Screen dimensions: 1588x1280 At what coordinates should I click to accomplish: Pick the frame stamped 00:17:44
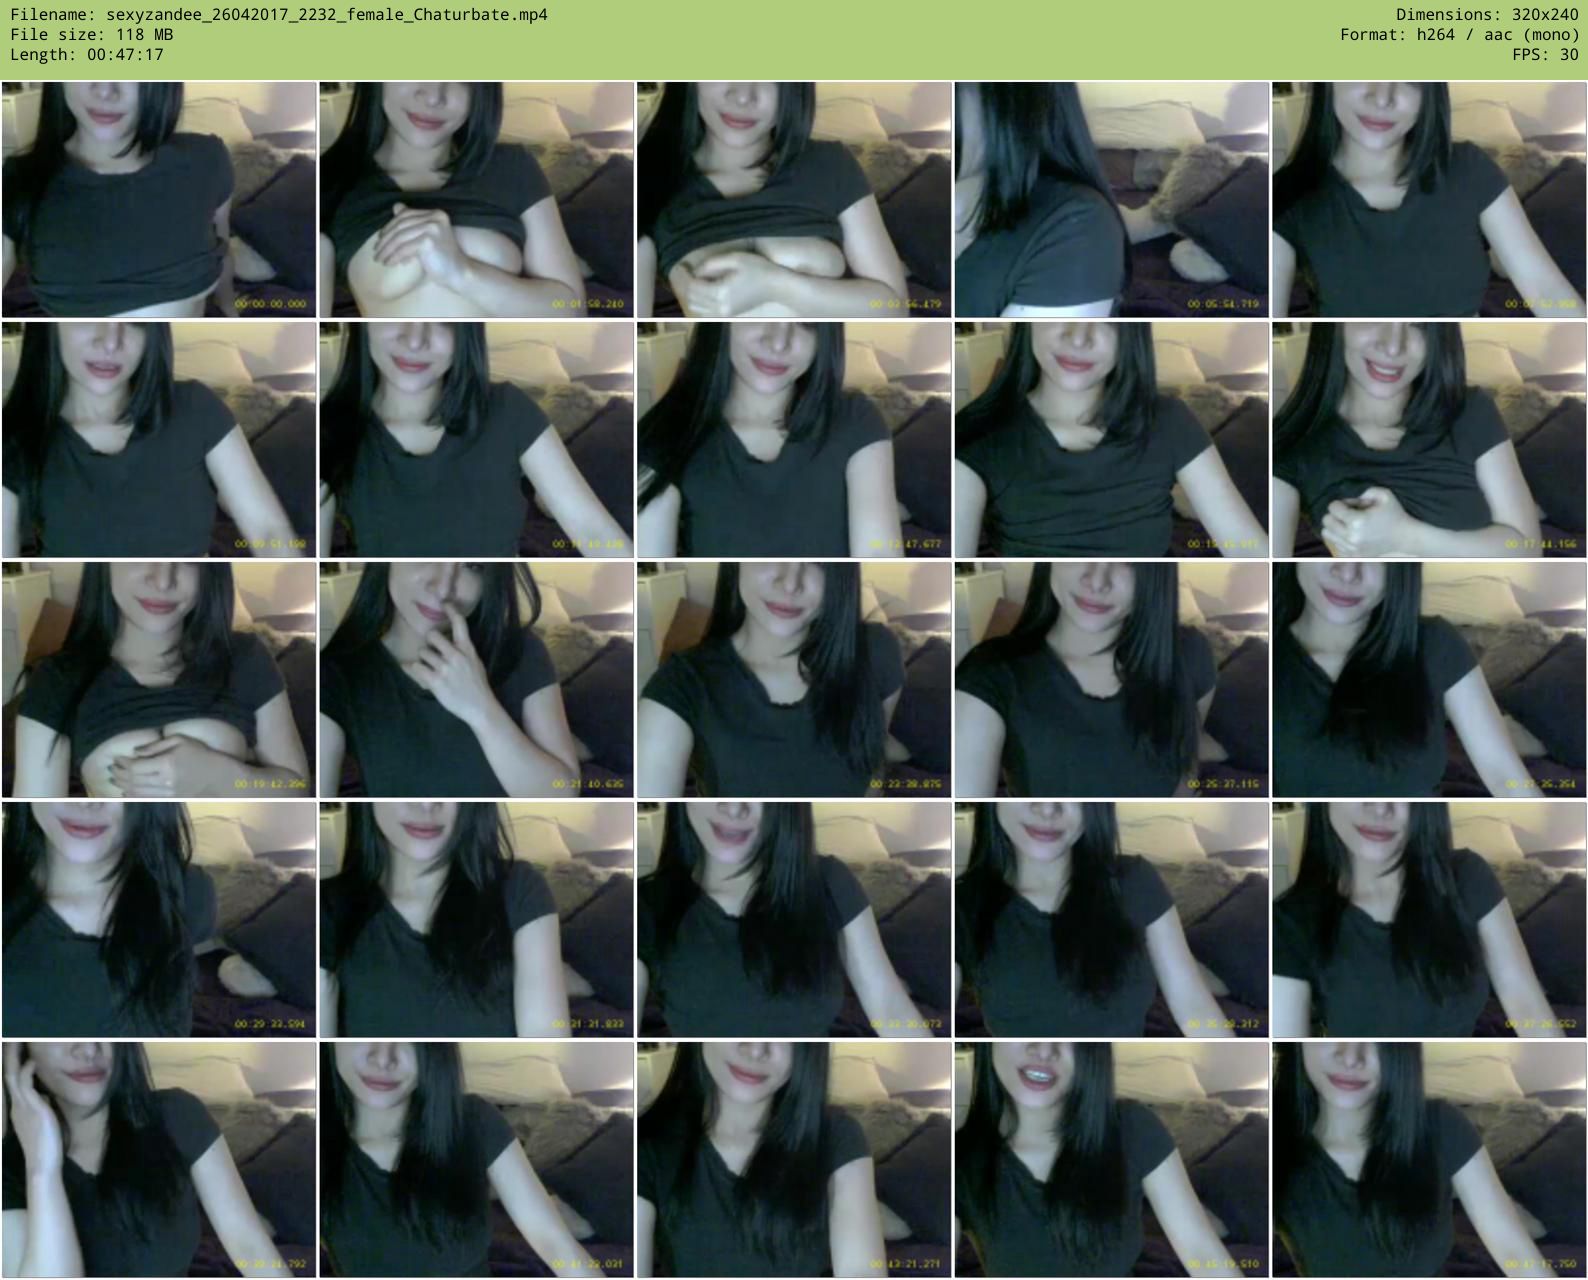(x=1429, y=440)
